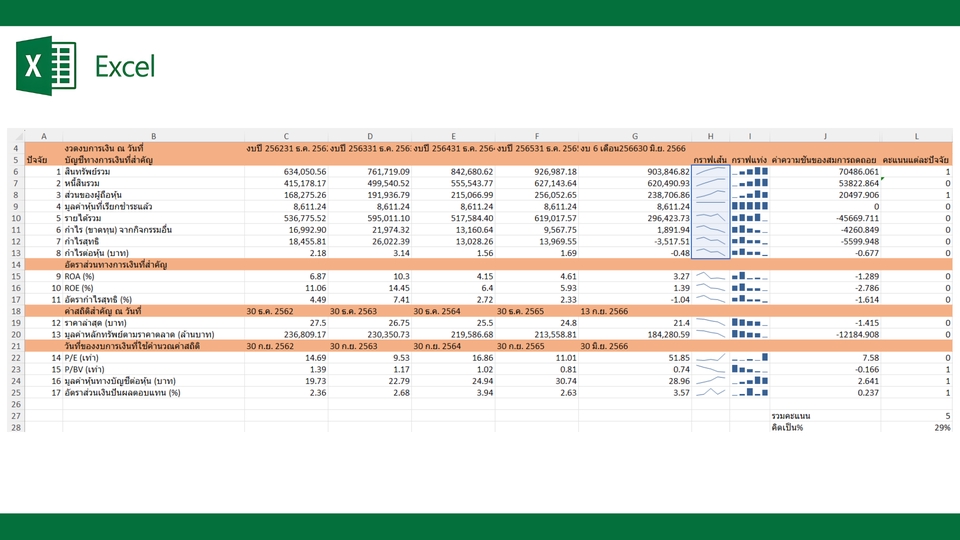Image resolution: width=960 pixels, height=540 pixels.
Task: Click the bar sparkline in the P/BV row
Action: pos(749,369)
